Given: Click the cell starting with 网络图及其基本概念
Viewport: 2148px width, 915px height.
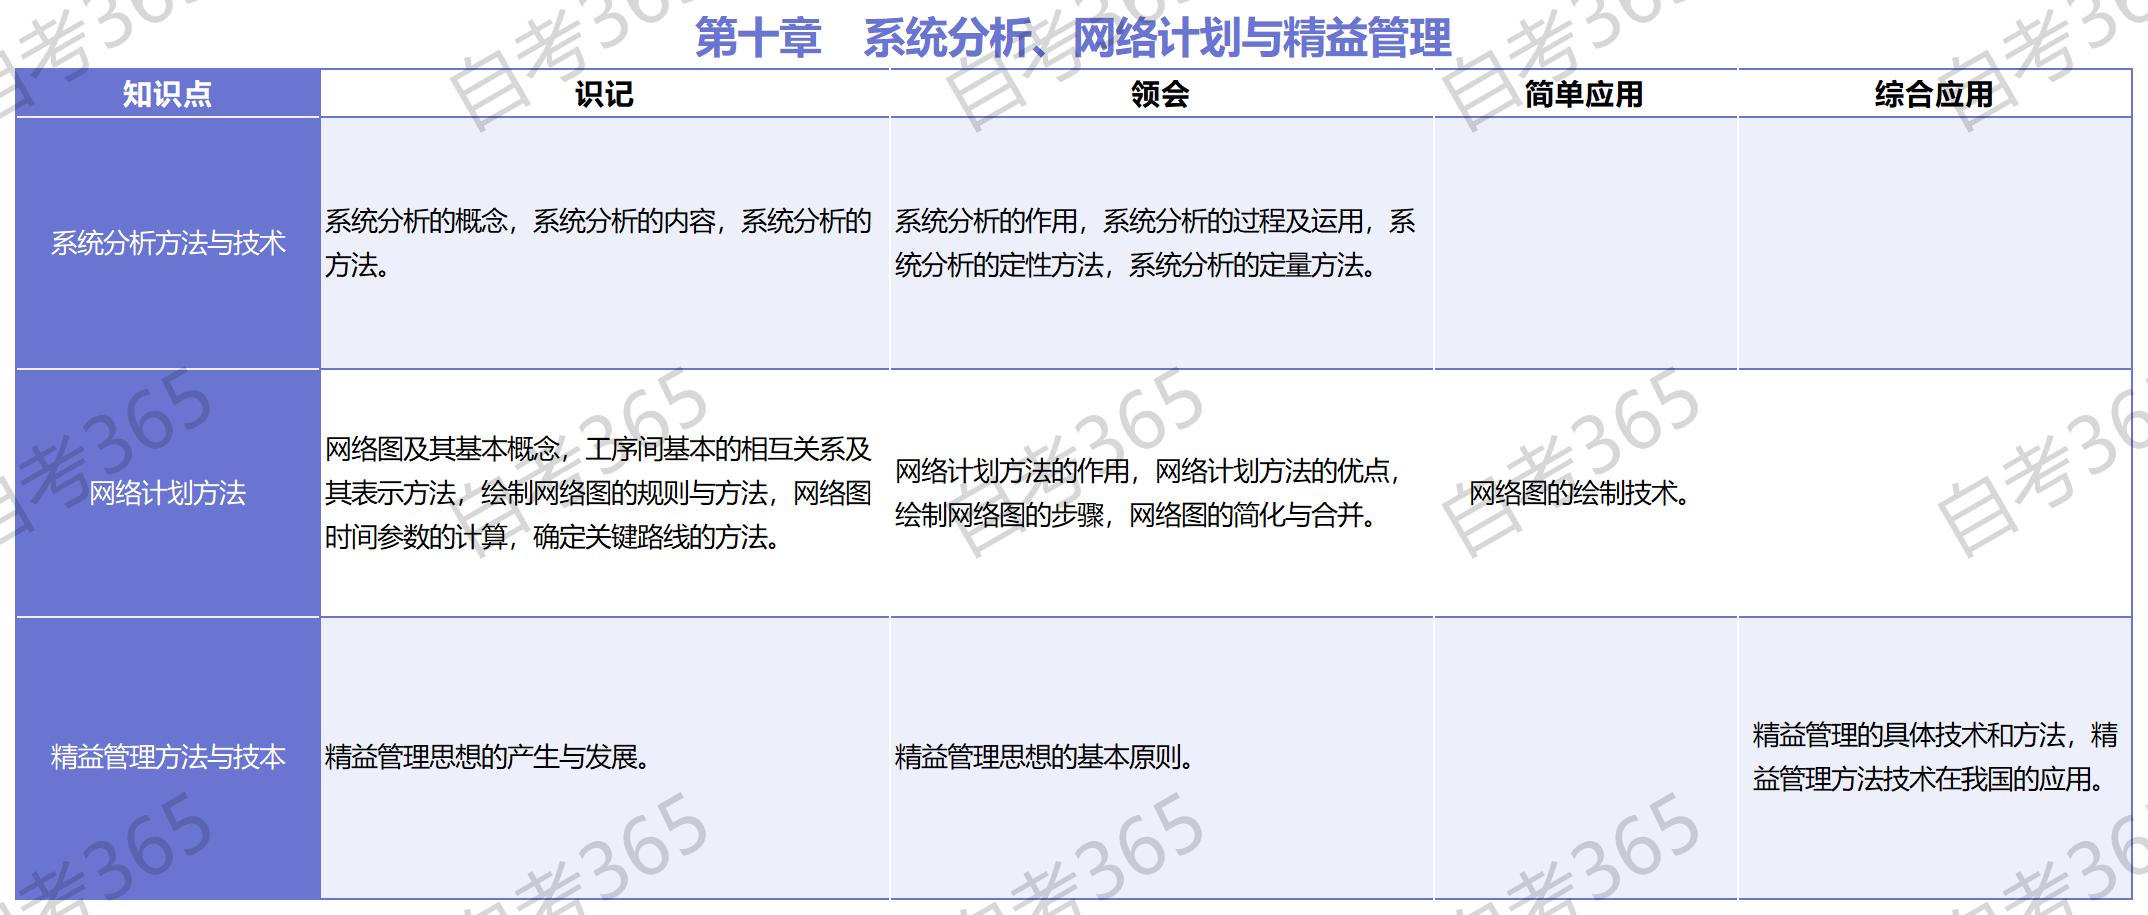Looking at the screenshot, I should click(x=598, y=493).
